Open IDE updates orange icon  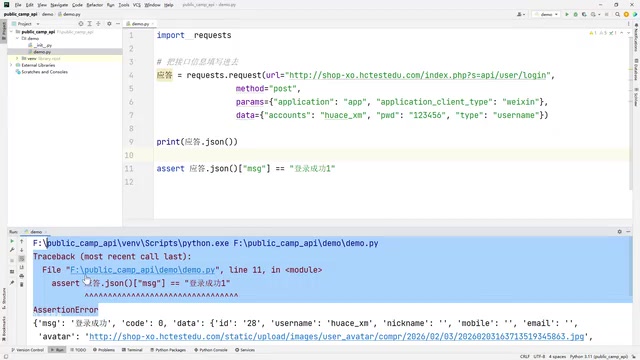626,14
